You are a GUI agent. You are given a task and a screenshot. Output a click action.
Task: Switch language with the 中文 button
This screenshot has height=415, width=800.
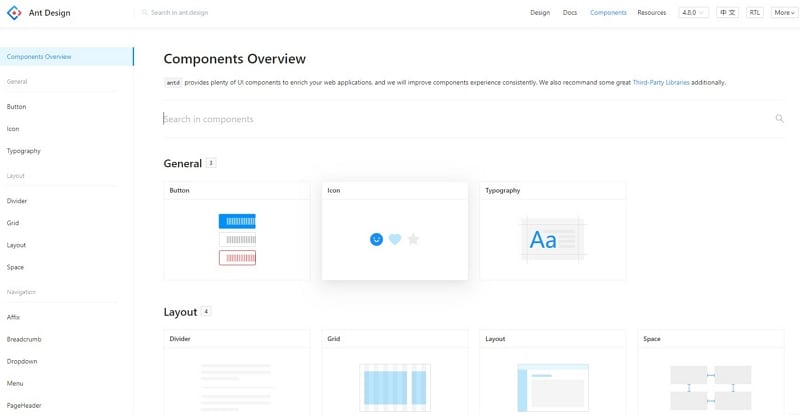728,12
